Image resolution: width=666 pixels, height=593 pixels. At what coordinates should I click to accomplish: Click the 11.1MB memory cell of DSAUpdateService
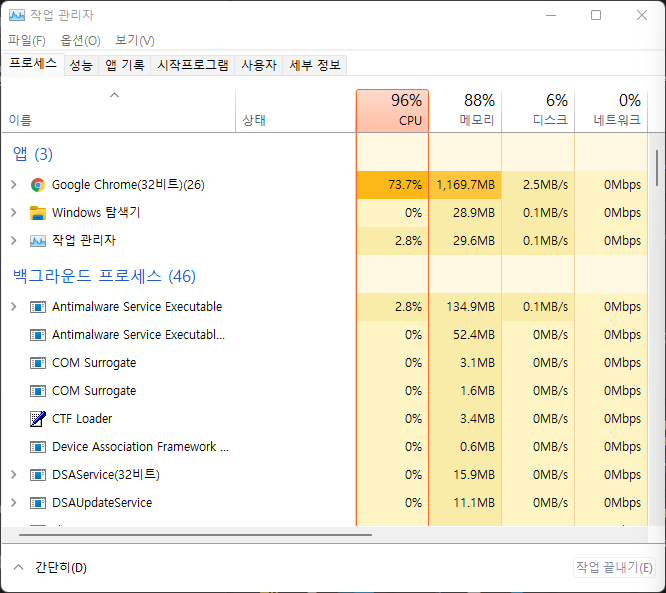[465, 503]
